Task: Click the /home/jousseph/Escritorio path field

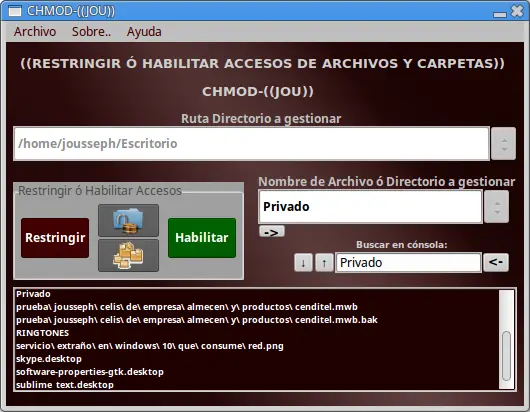Action: click(251, 144)
